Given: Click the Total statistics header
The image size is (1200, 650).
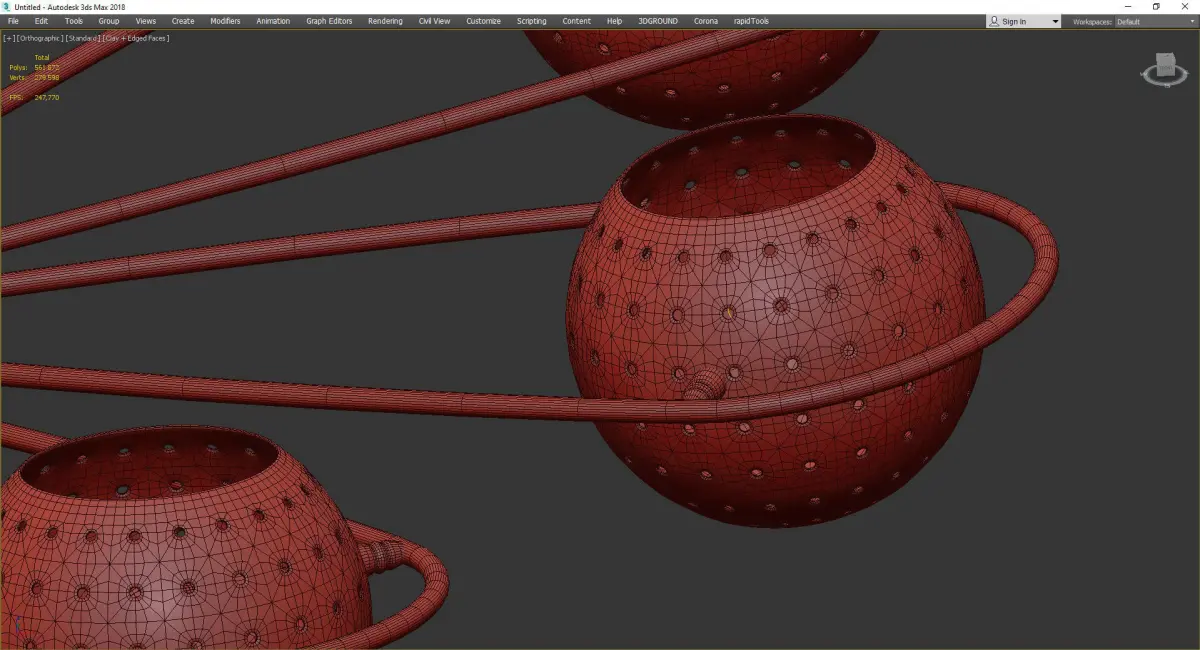Looking at the screenshot, I should point(42,58).
